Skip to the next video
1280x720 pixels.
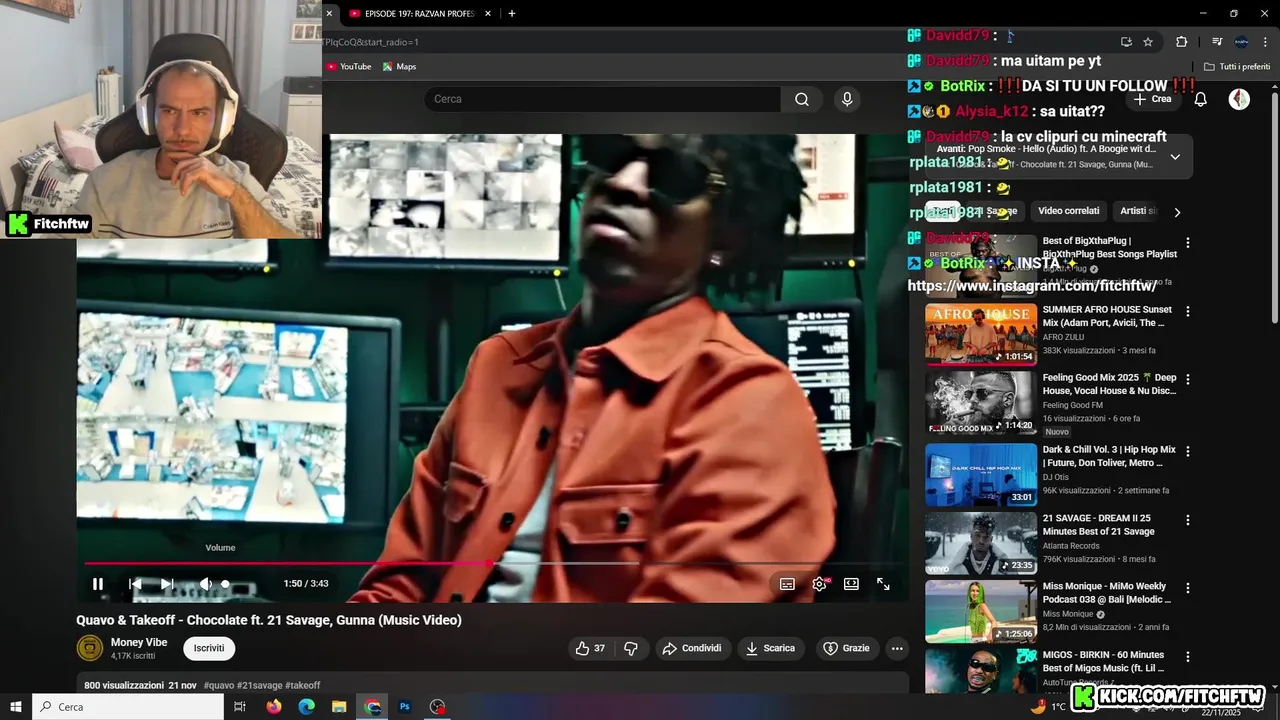pyautogui.click(x=167, y=584)
